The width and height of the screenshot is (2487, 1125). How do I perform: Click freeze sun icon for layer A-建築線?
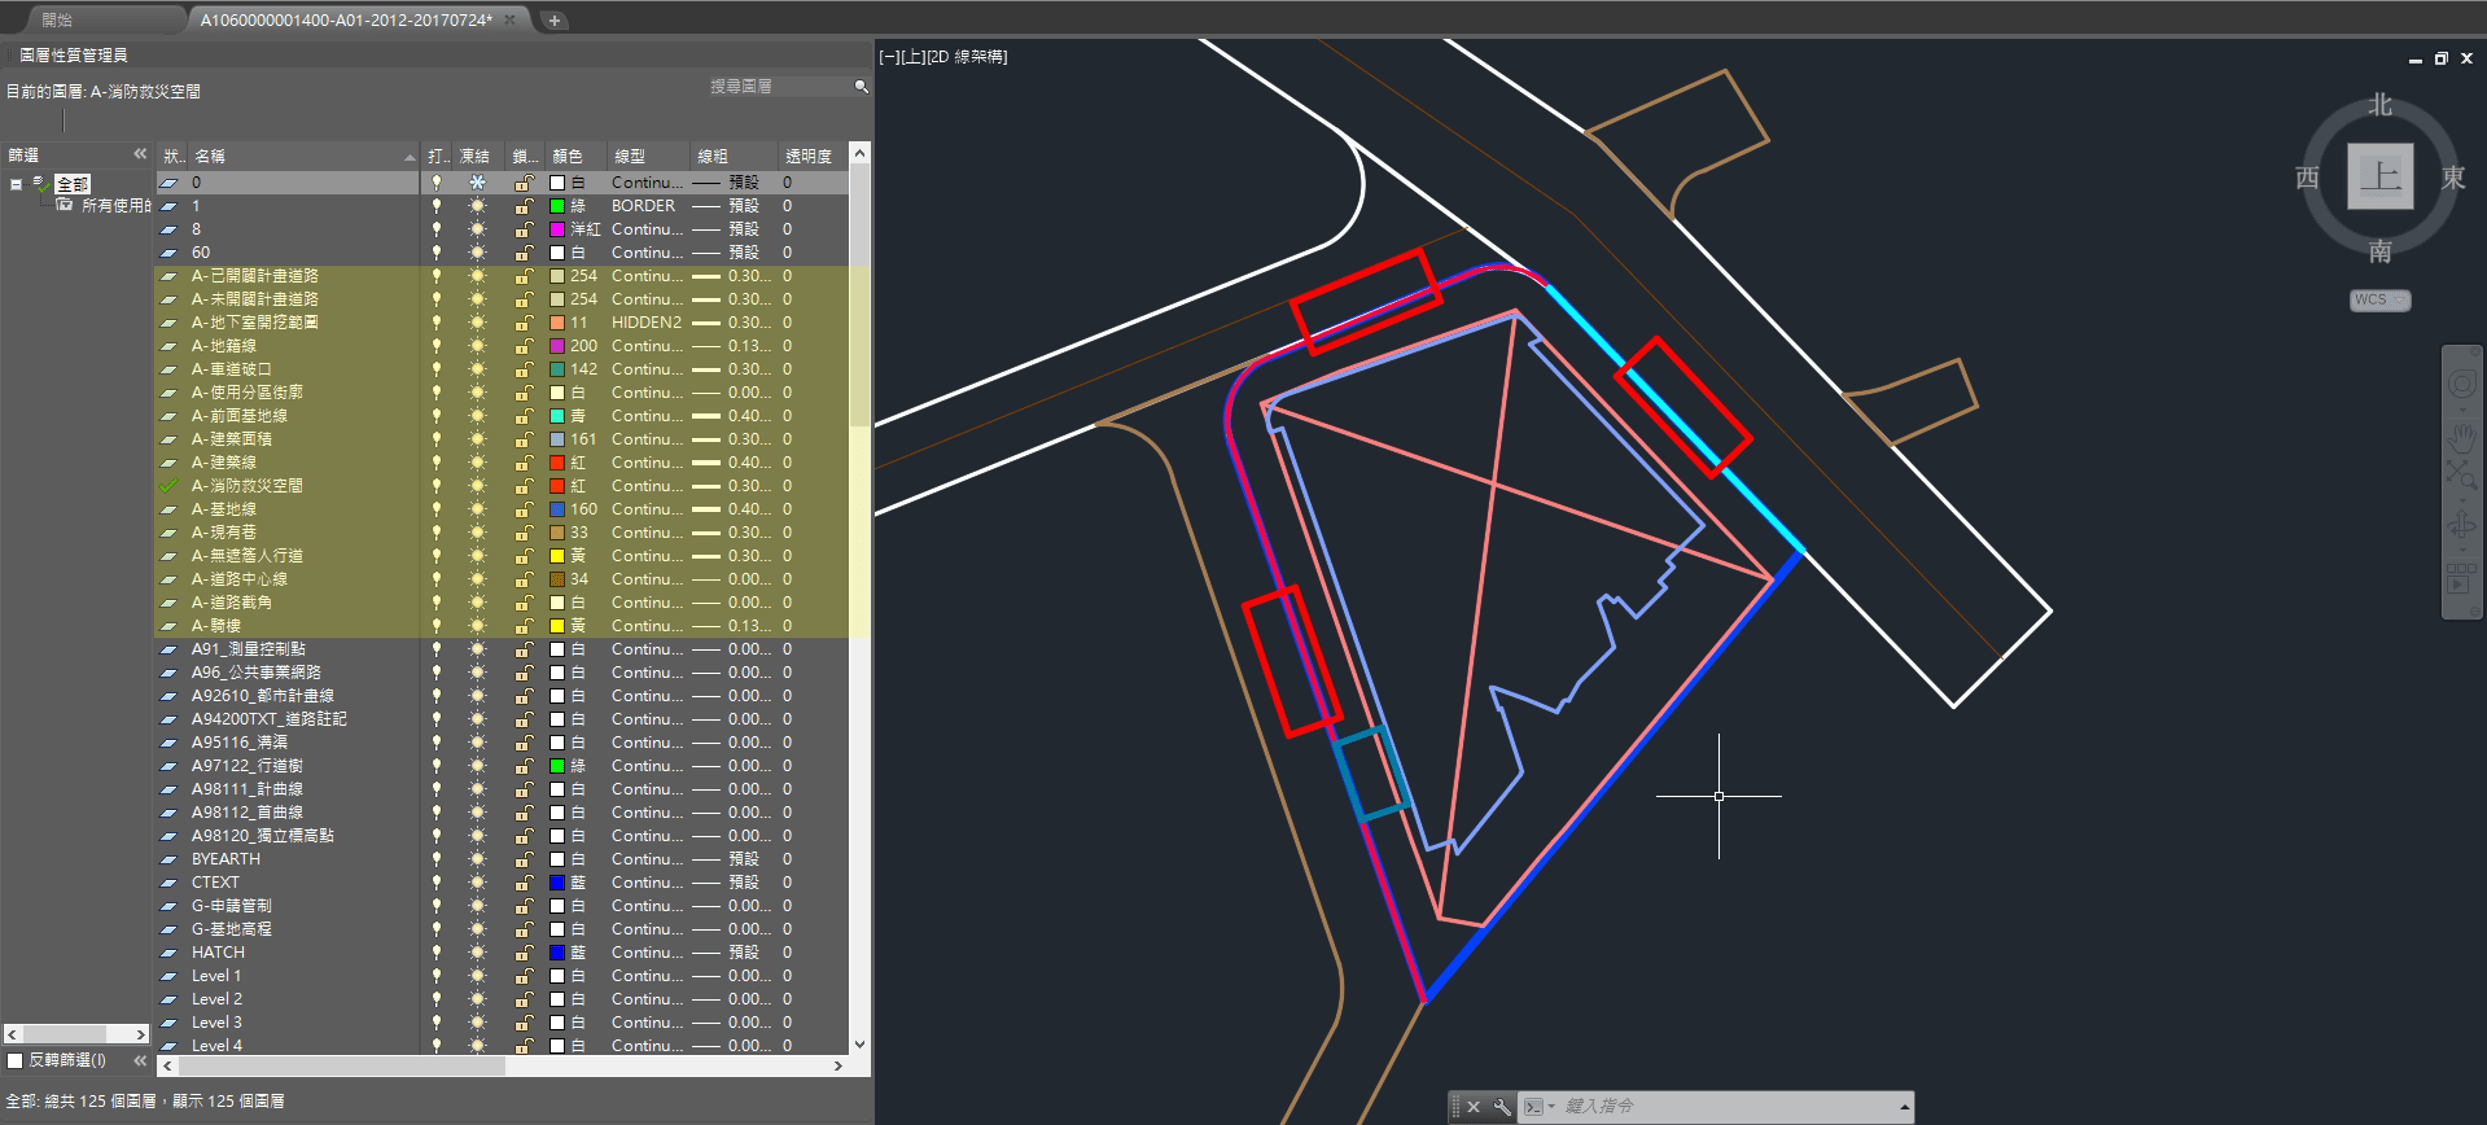[477, 463]
